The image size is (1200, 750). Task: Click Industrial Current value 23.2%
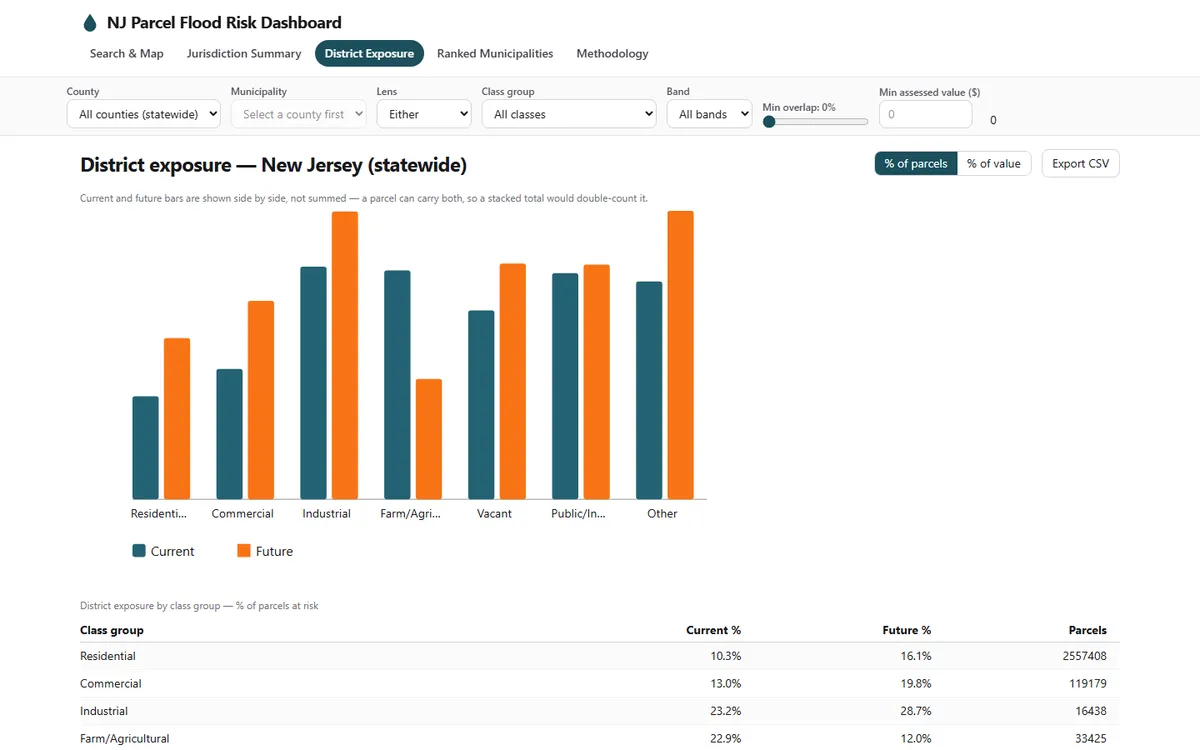point(726,711)
